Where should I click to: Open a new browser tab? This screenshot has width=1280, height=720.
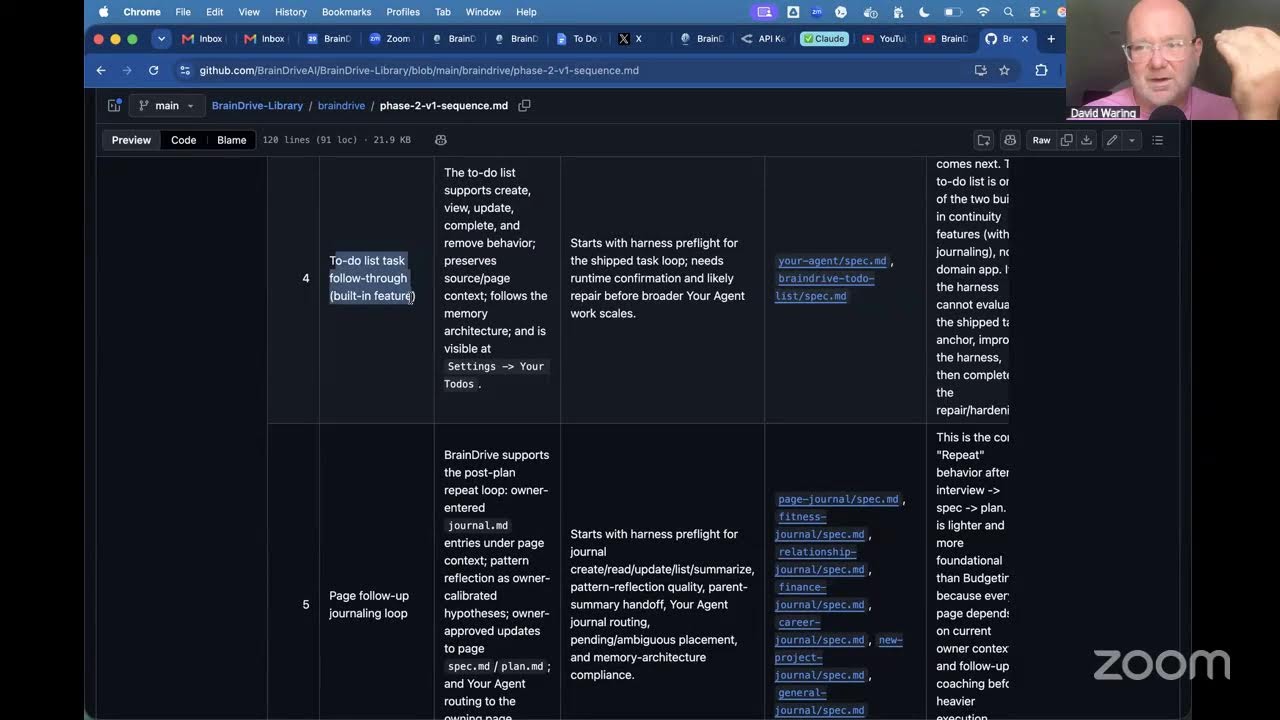[1050, 39]
